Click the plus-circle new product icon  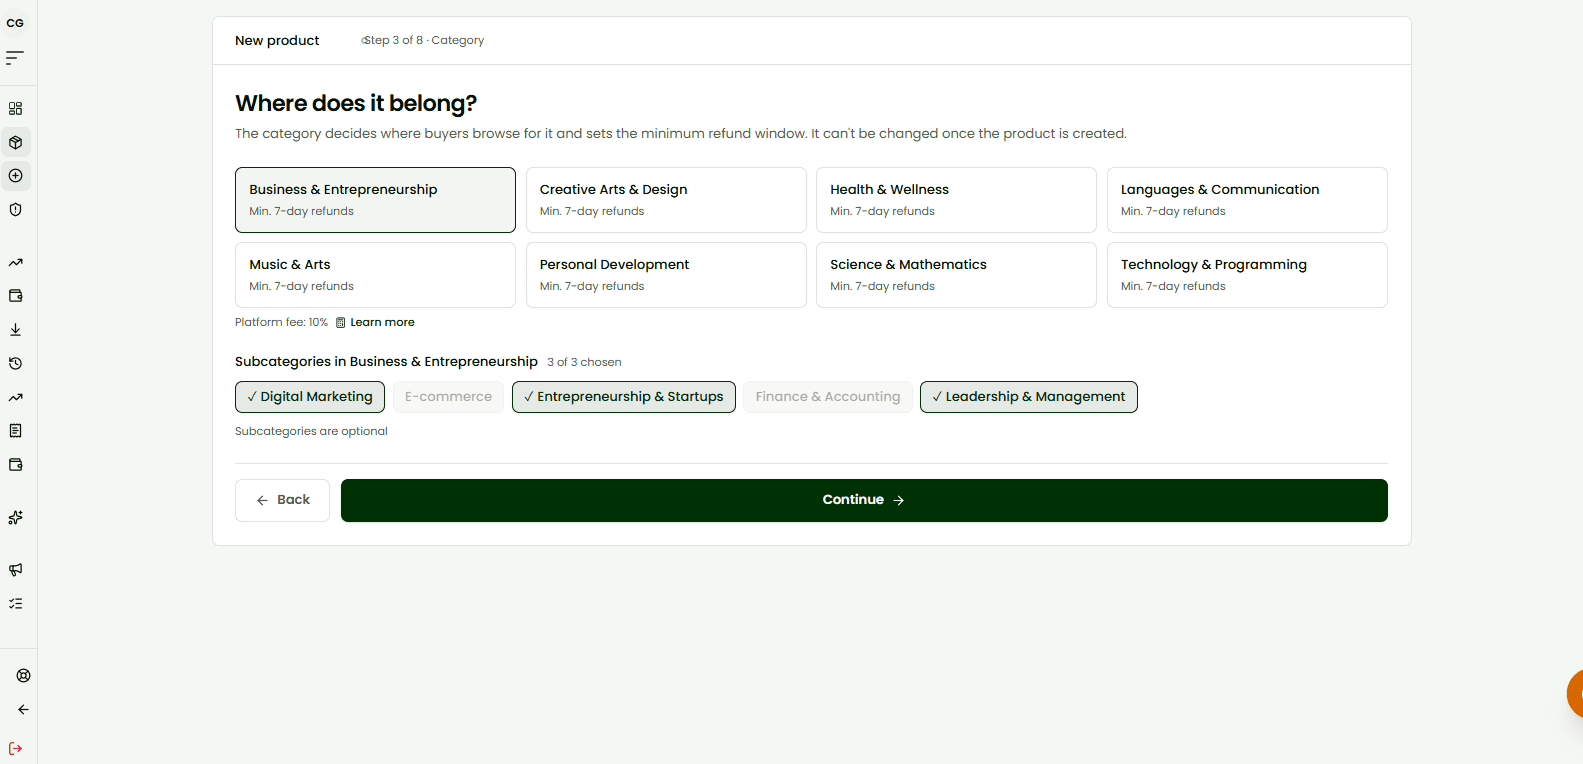15,176
